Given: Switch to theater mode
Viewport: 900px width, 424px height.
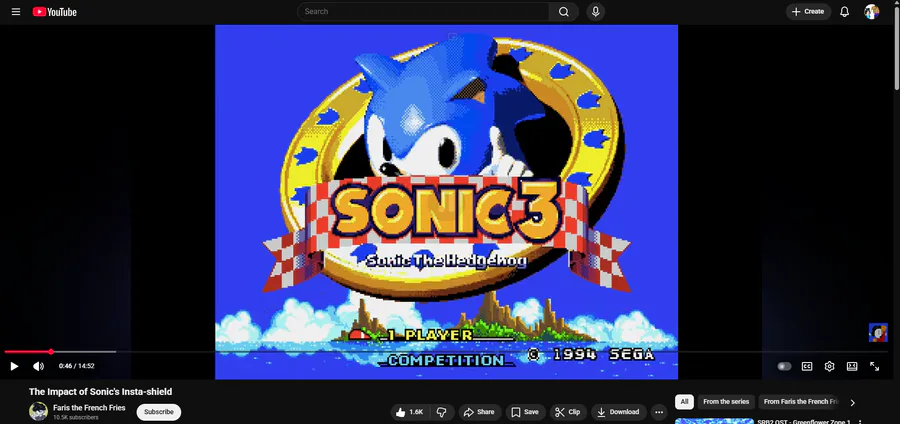Looking at the screenshot, I should pyautogui.click(x=852, y=366).
